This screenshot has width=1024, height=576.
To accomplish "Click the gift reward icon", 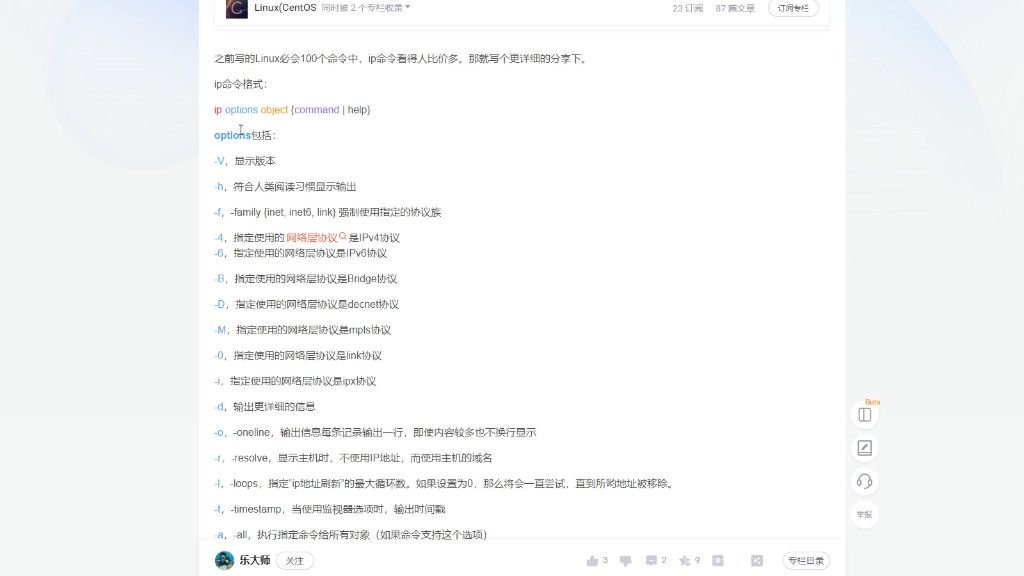I will point(718,560).
